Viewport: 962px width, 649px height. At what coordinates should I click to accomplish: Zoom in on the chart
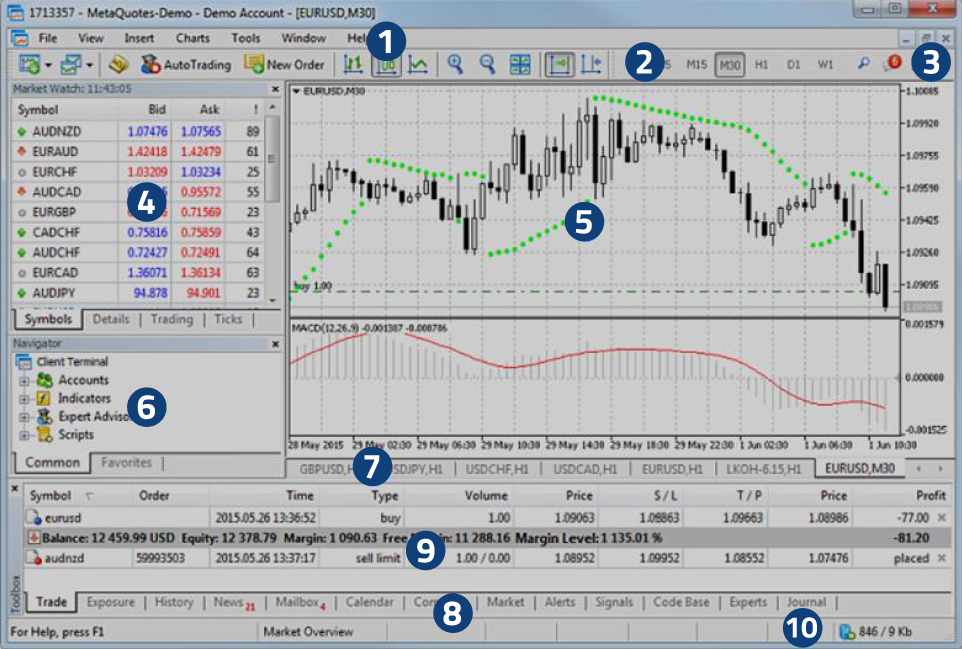pyautogui.click(x=455, y=64)
